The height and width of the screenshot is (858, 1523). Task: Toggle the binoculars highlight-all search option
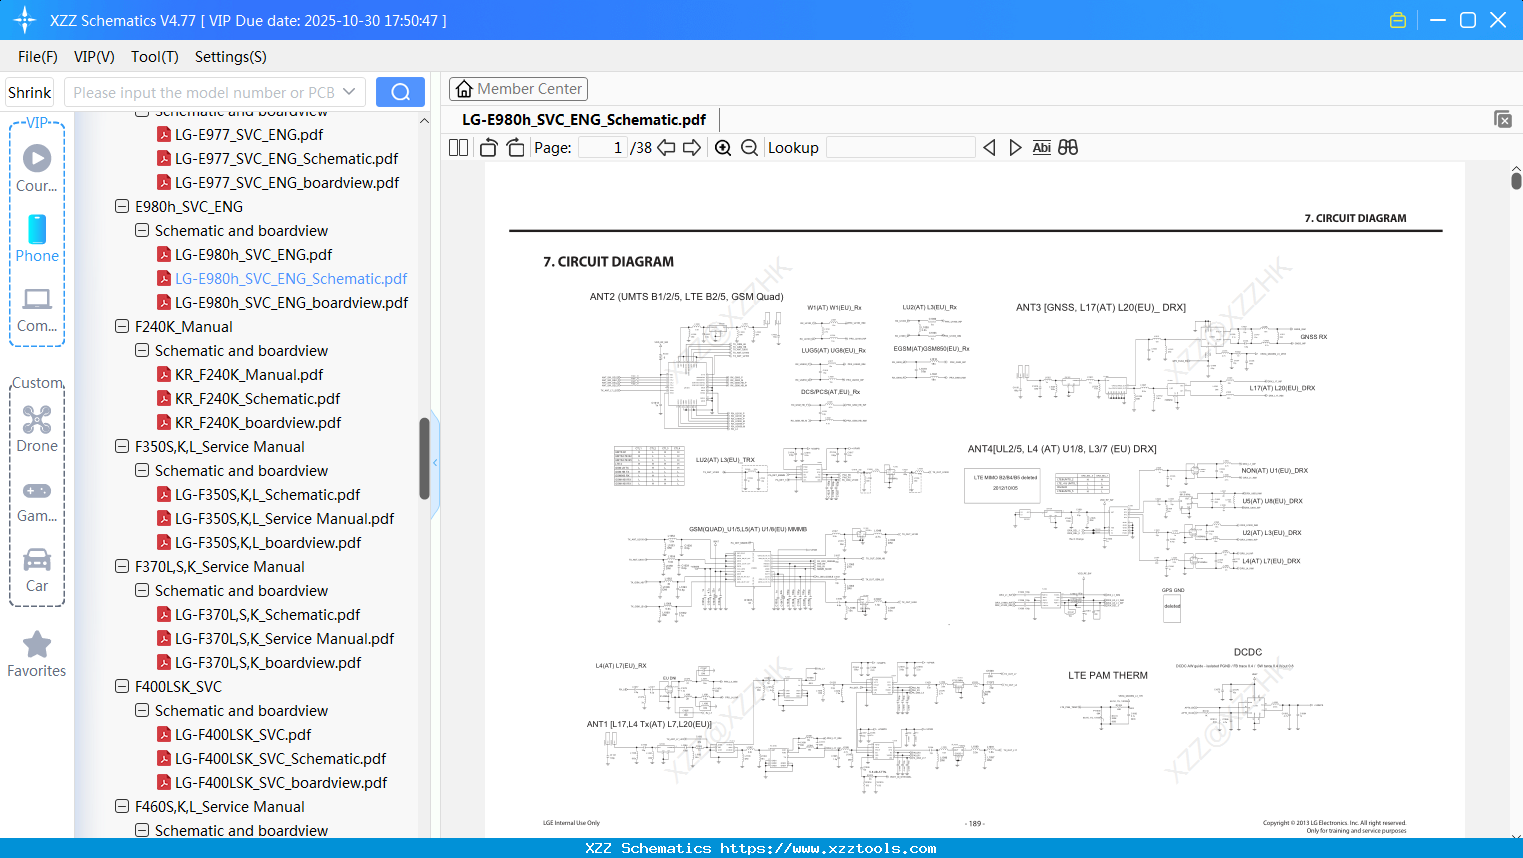pos(1067,147)
